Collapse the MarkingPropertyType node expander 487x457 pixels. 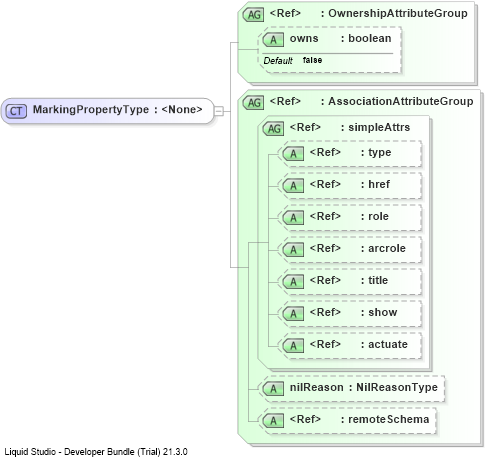(x=219, y=111)
